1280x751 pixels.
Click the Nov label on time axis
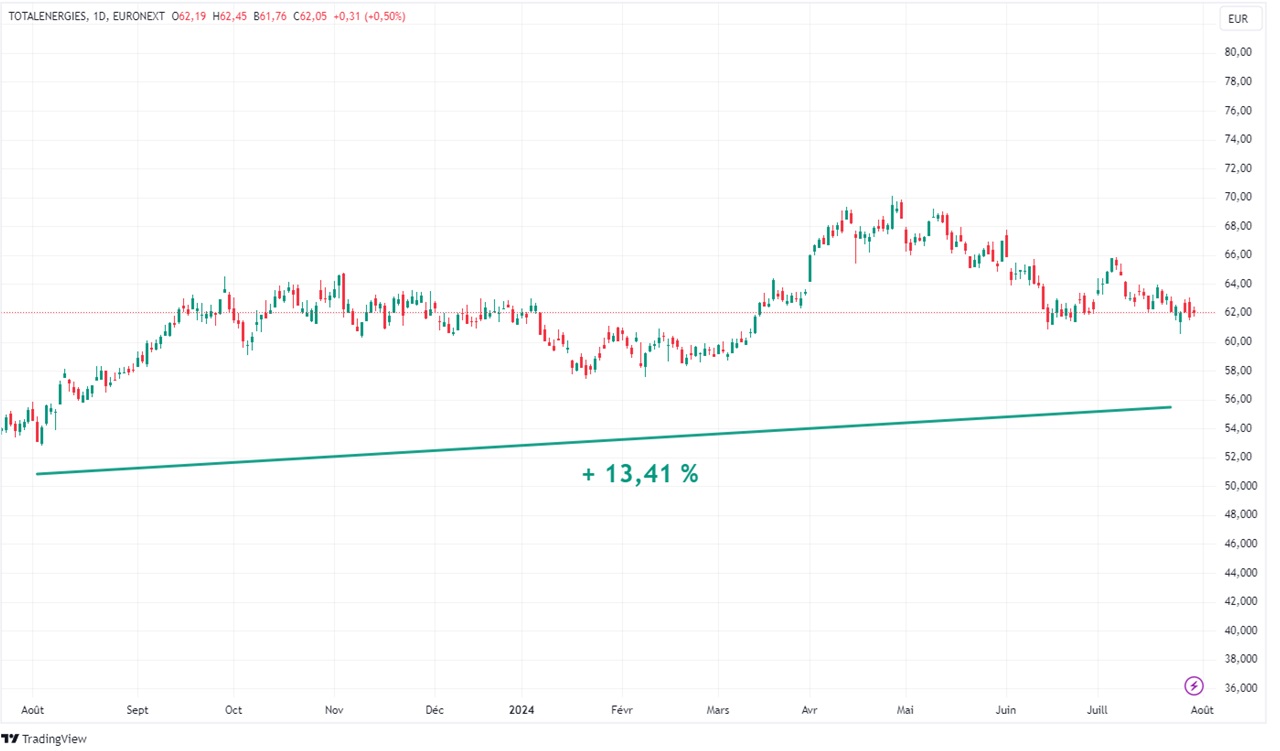[334, 710]
